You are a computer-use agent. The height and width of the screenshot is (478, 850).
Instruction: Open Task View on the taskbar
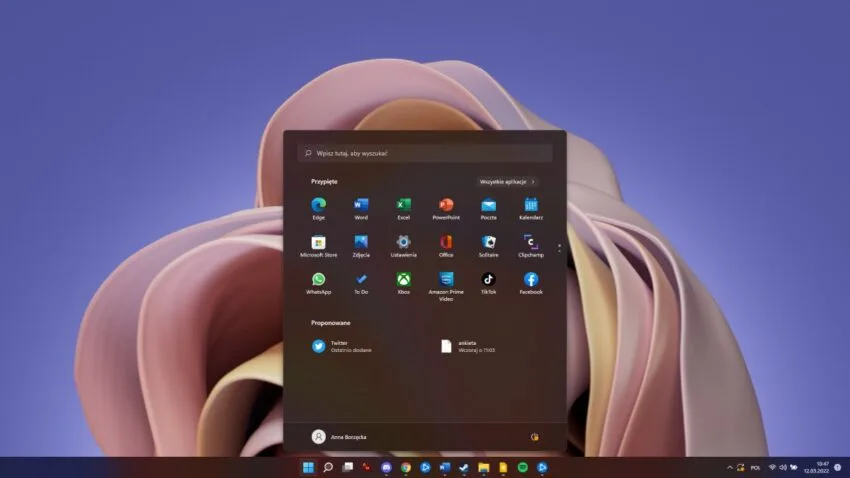347,467
